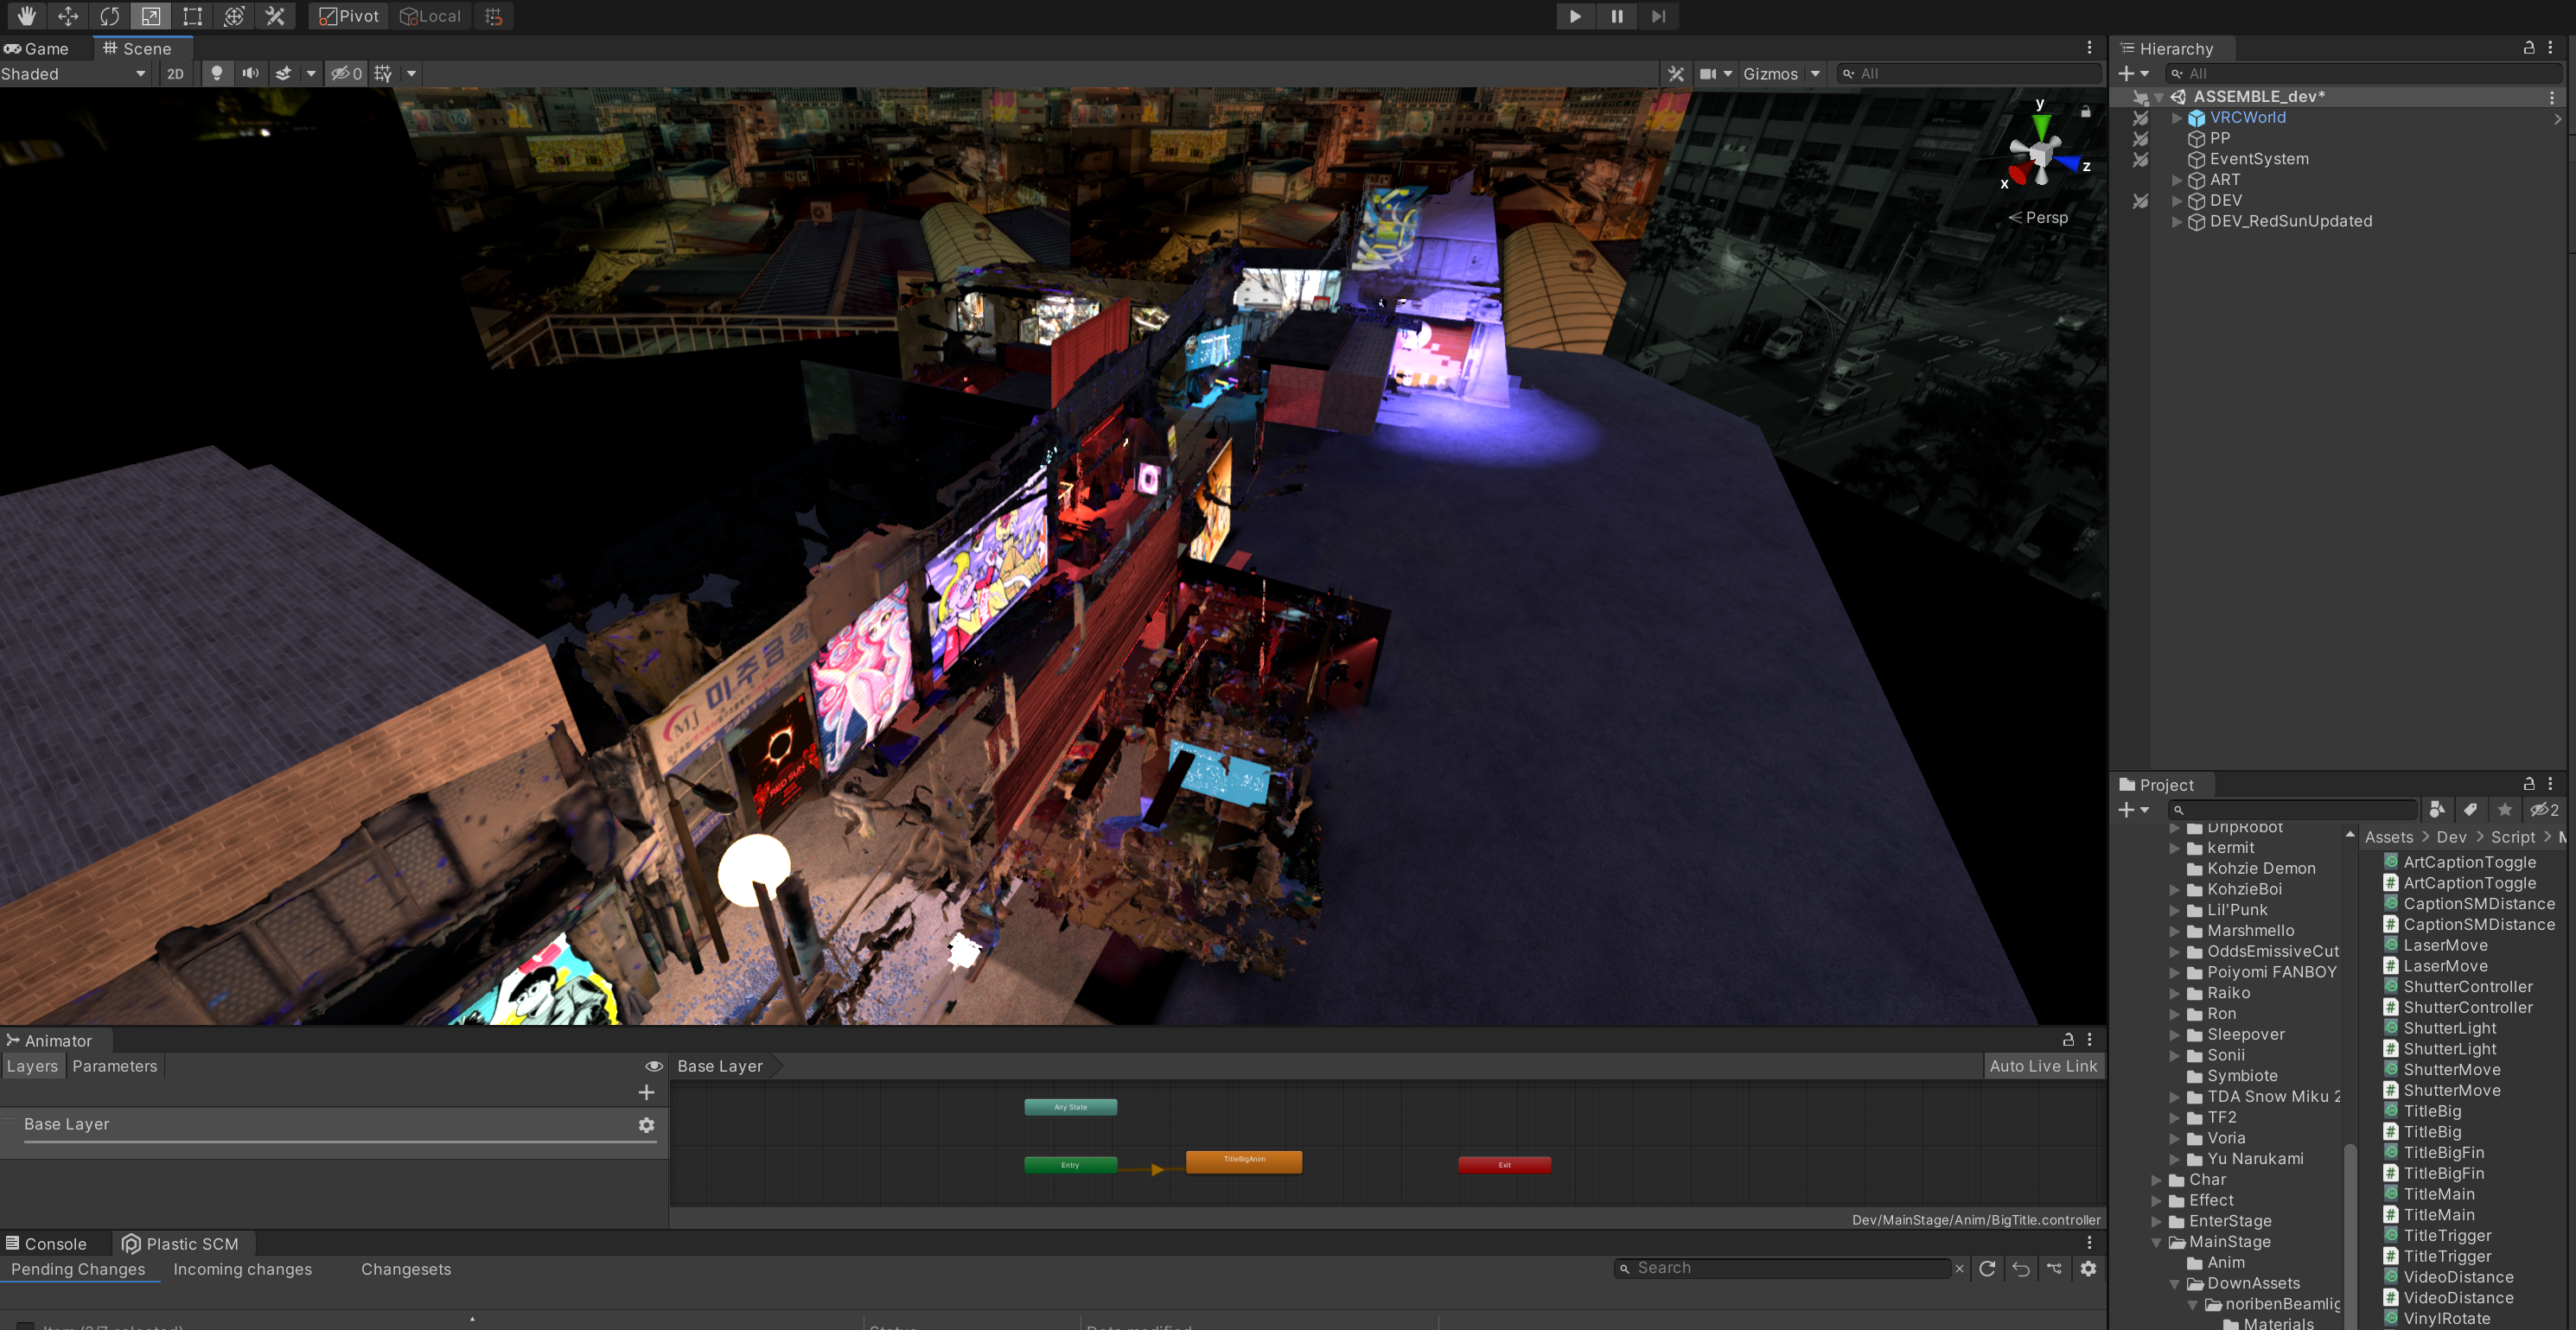Add a new Animator layer

coord(646,1093)
